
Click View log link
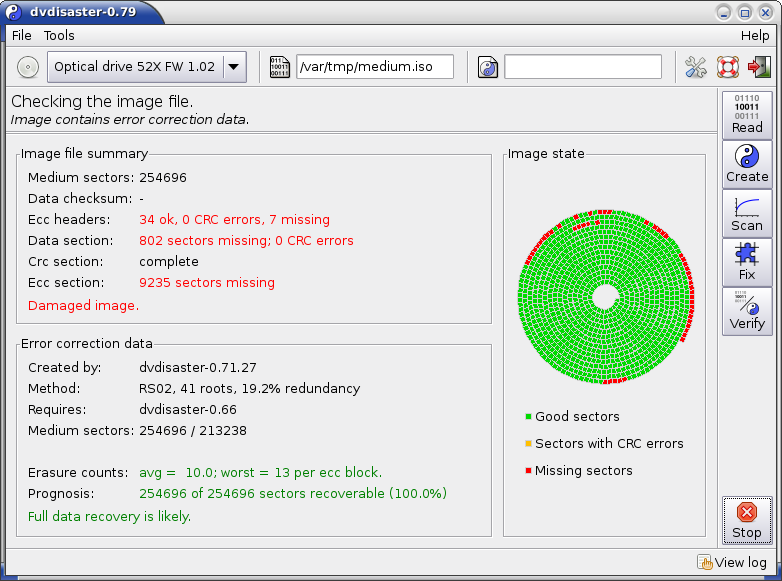(734, 562)
